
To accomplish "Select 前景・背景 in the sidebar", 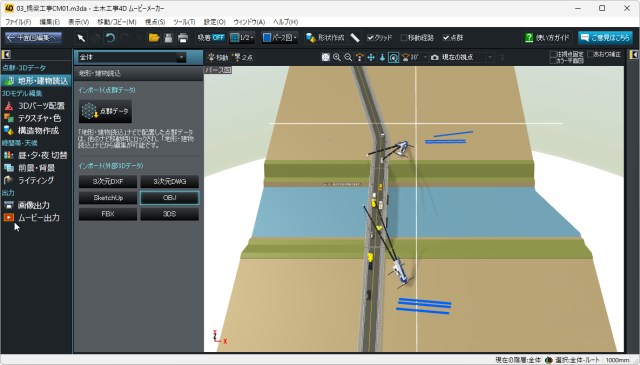I will click(29, 168).
